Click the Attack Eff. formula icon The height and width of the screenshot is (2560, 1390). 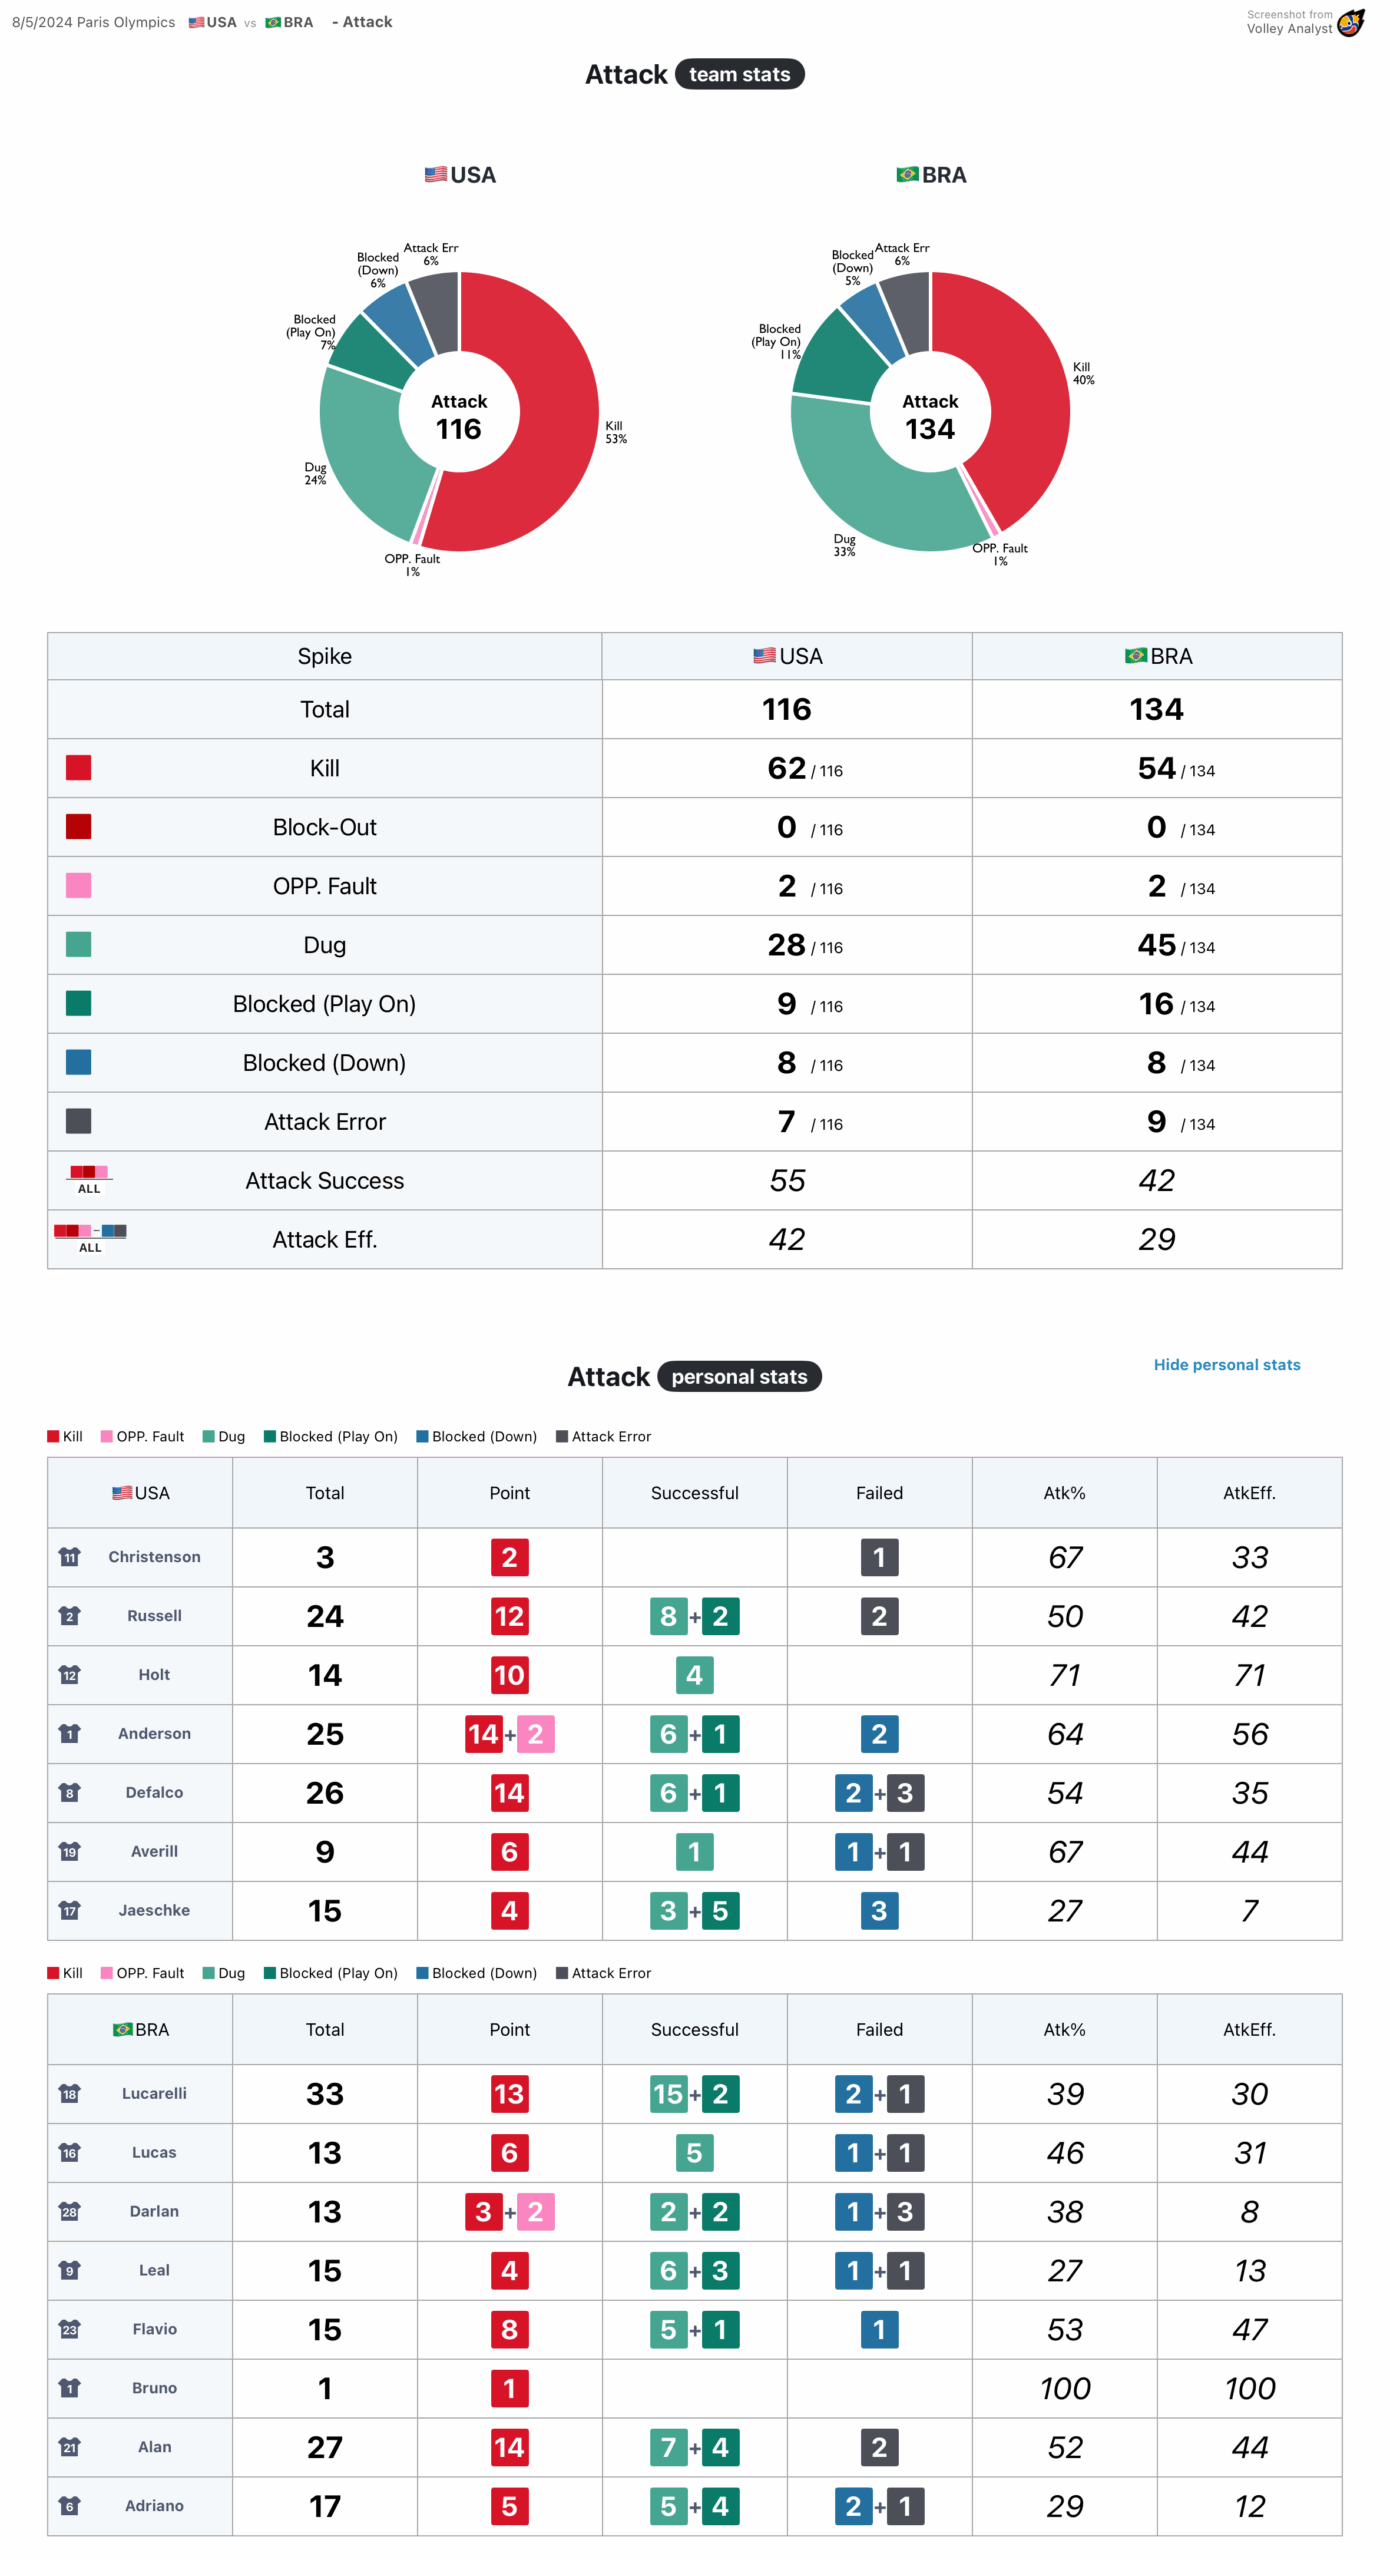tap(90, 1236)
